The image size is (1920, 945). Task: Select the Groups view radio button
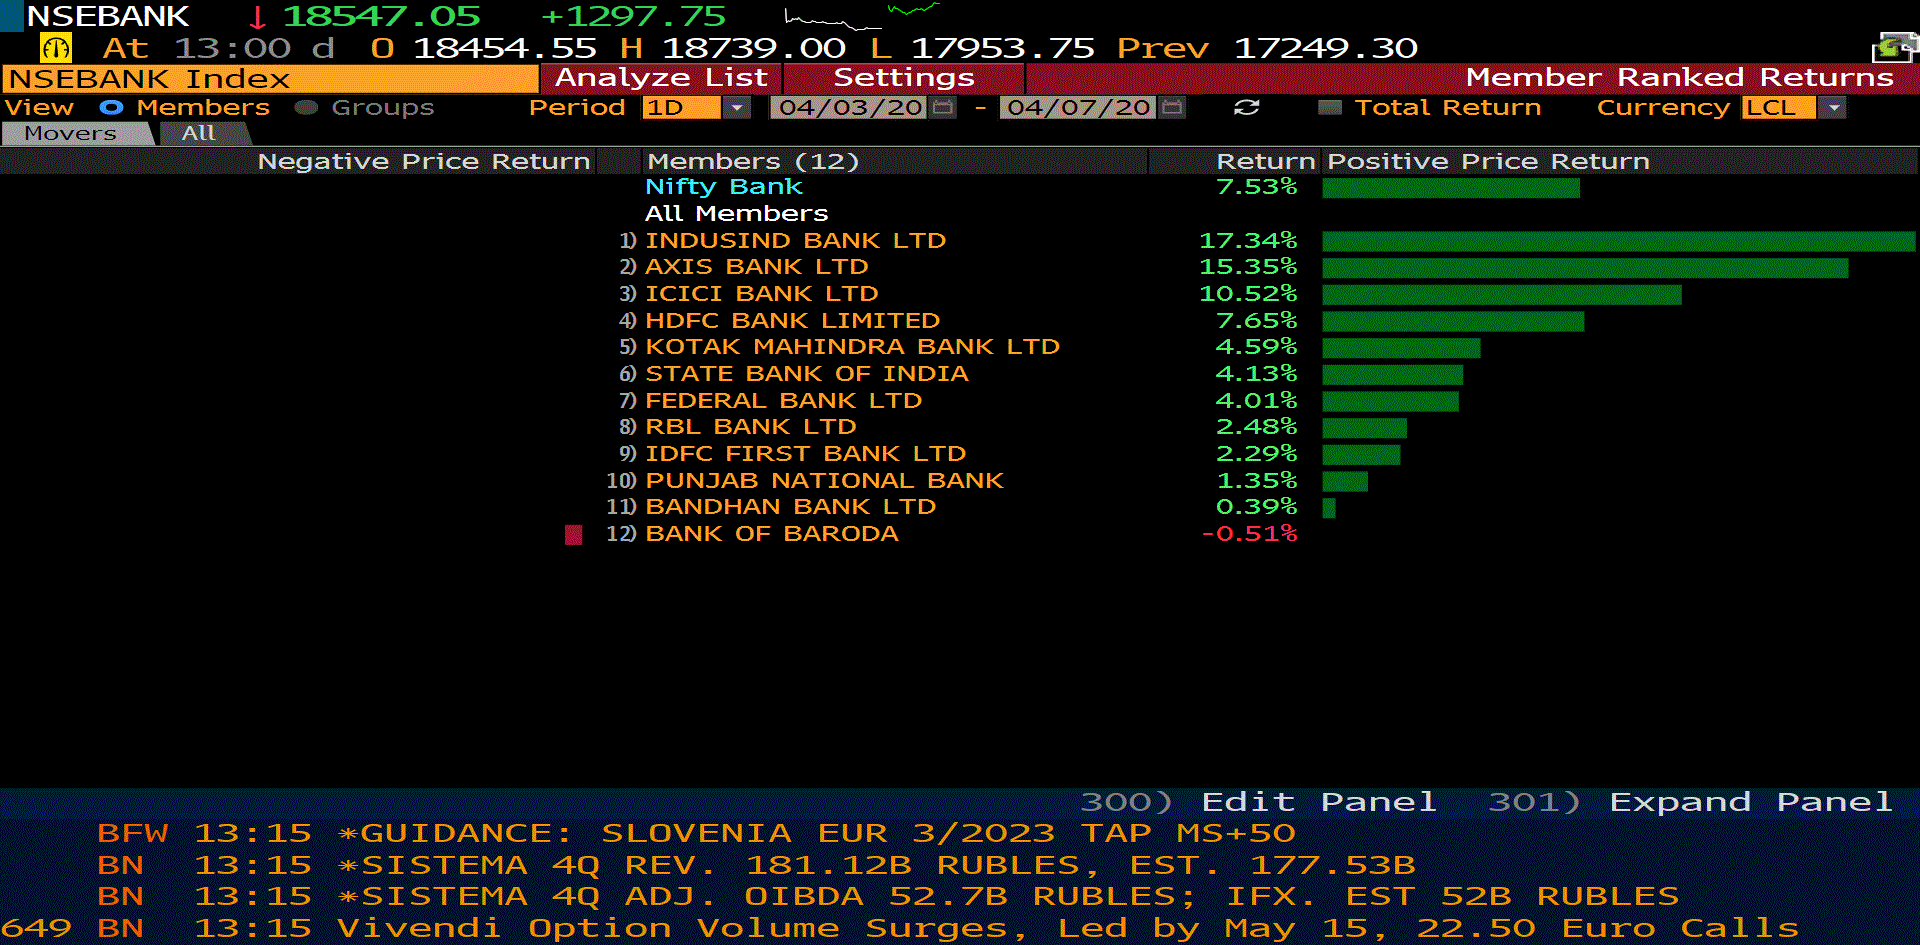[307, 107]
